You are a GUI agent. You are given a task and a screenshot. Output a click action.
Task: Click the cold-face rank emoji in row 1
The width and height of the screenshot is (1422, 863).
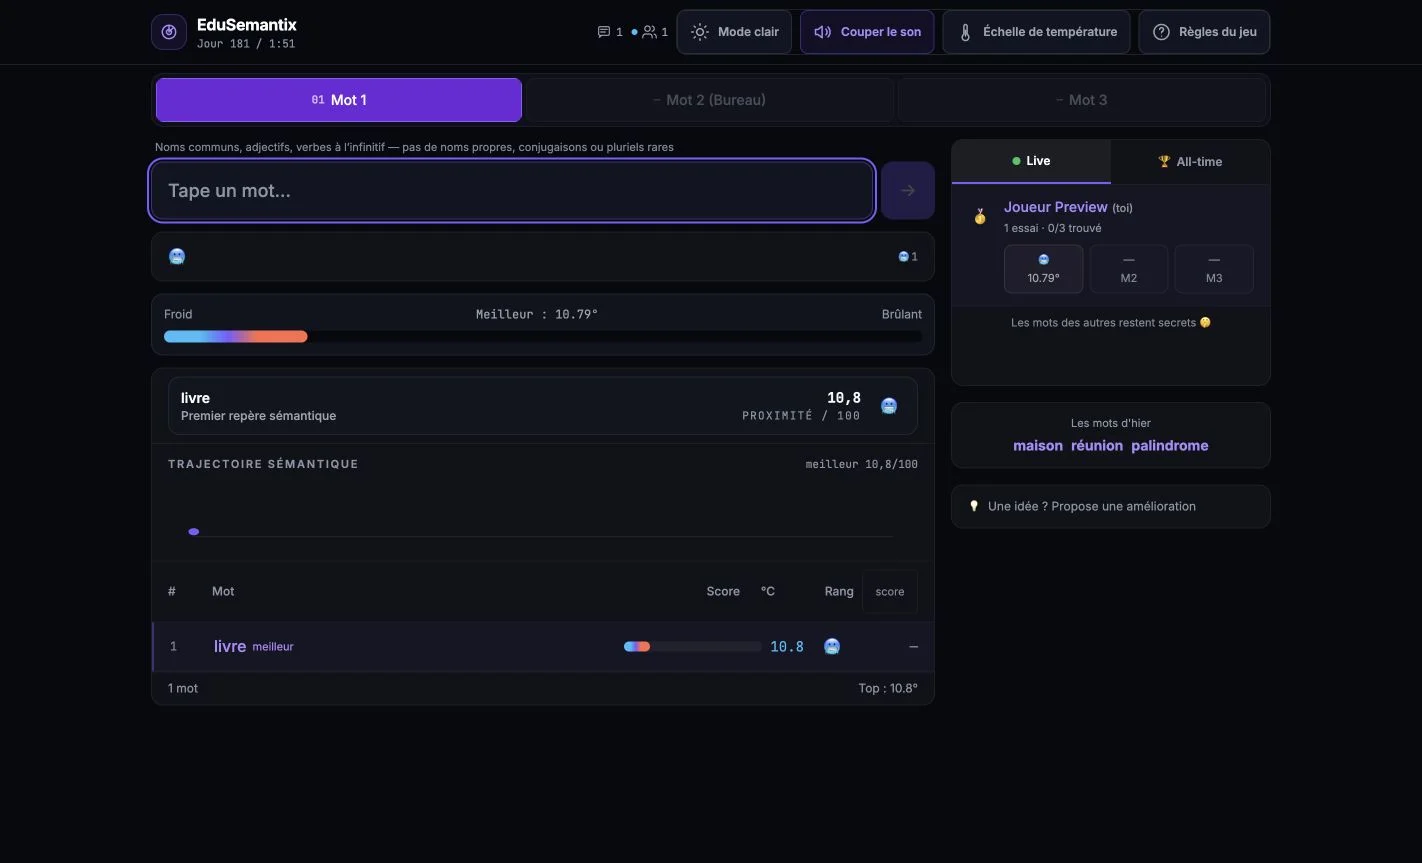tap(832, 647)
